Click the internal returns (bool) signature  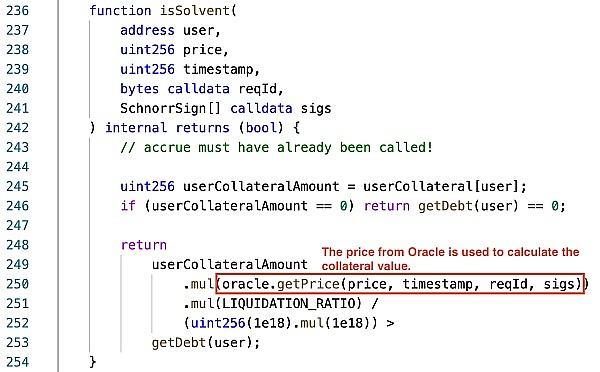coord(194,127)
